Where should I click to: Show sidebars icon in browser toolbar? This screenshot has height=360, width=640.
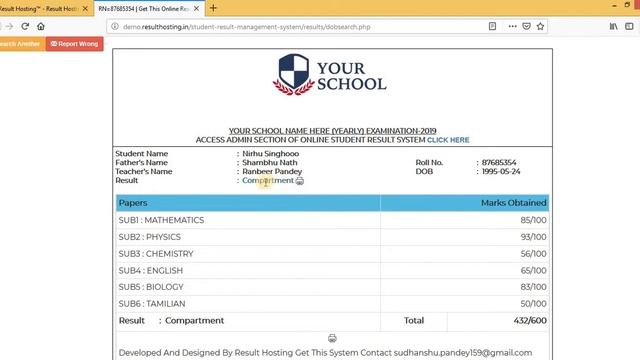pos(629,27)
